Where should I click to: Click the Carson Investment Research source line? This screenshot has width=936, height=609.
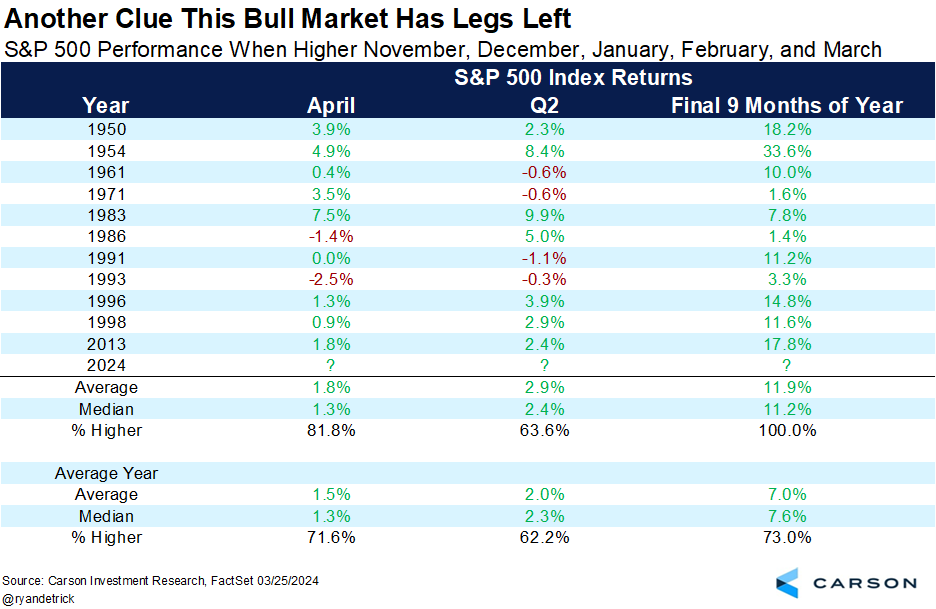click(x=161, y=580)
